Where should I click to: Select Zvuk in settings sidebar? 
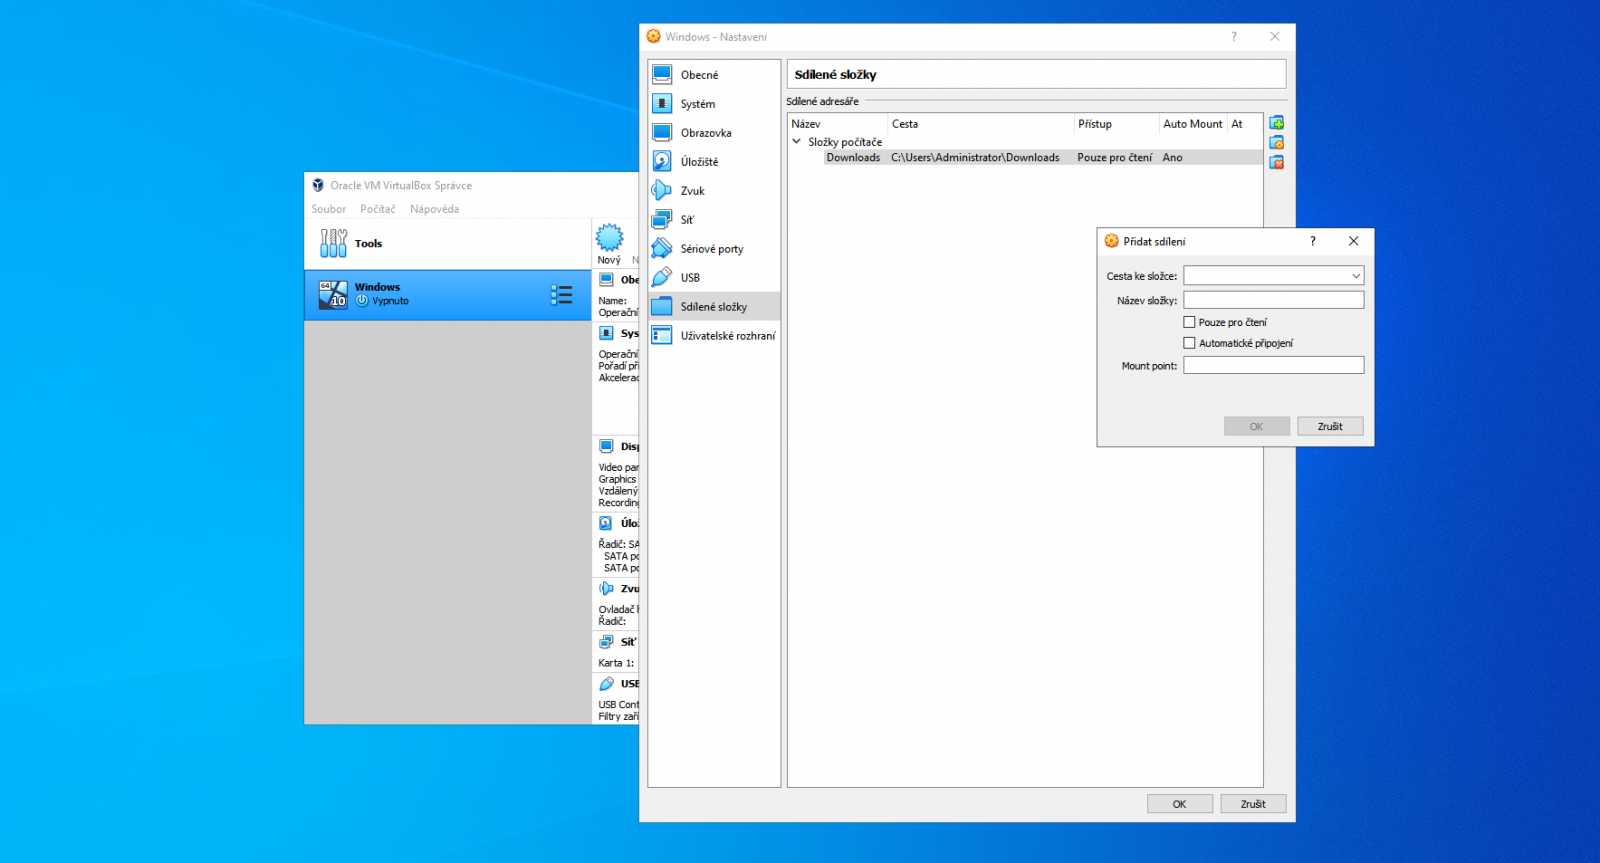(x=714, y=191)
